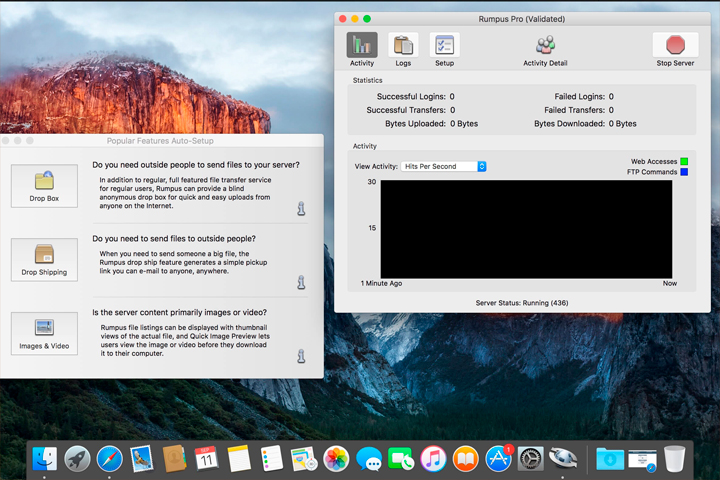Open Photos from the Dock
The height and width of the screenshot is (480, 720).
[336, 458]
